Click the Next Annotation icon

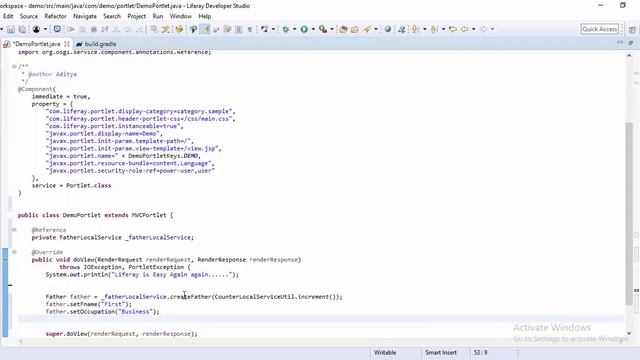pos(416,29)
